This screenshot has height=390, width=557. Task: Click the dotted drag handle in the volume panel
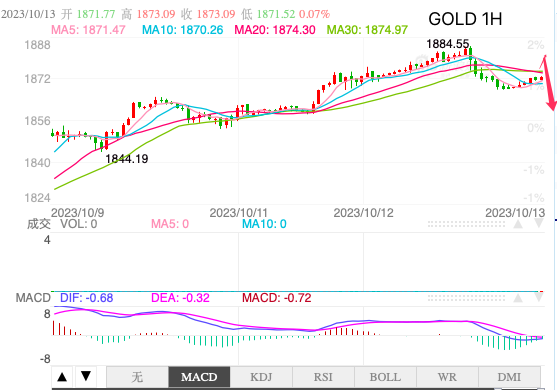tap(466, 224)
